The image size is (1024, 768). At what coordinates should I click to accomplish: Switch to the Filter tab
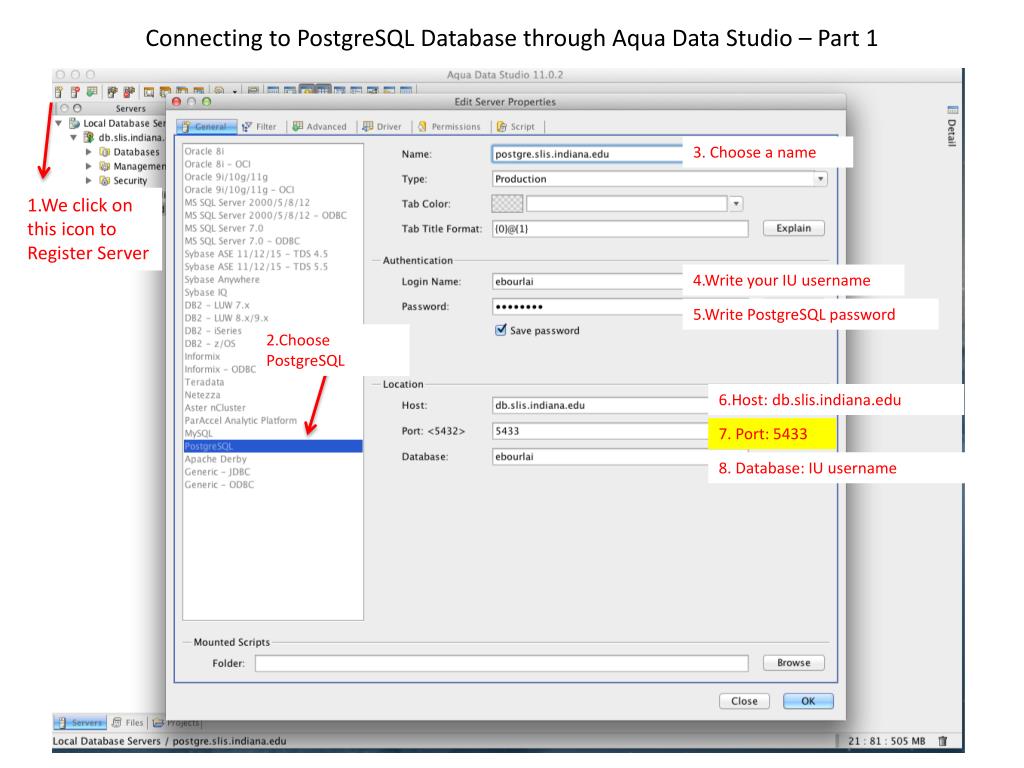[260, 127]
